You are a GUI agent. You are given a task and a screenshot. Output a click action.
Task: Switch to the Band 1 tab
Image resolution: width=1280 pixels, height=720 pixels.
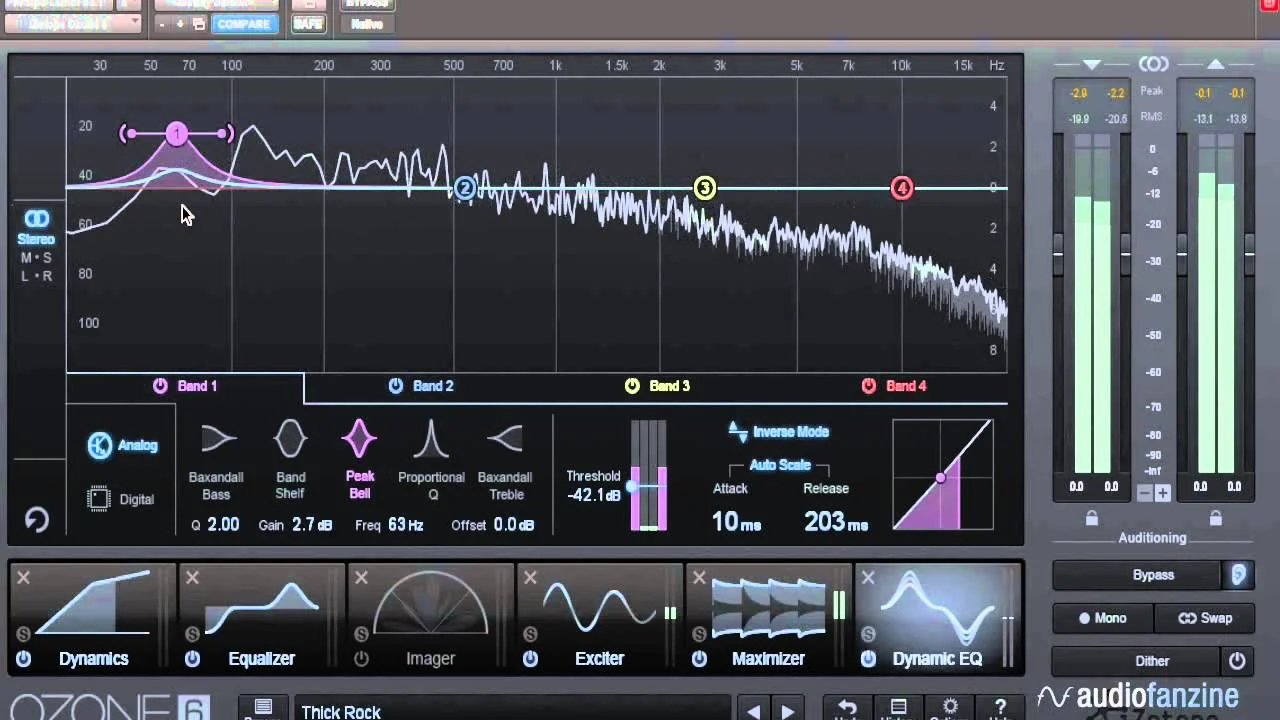[x=185, y=386]
